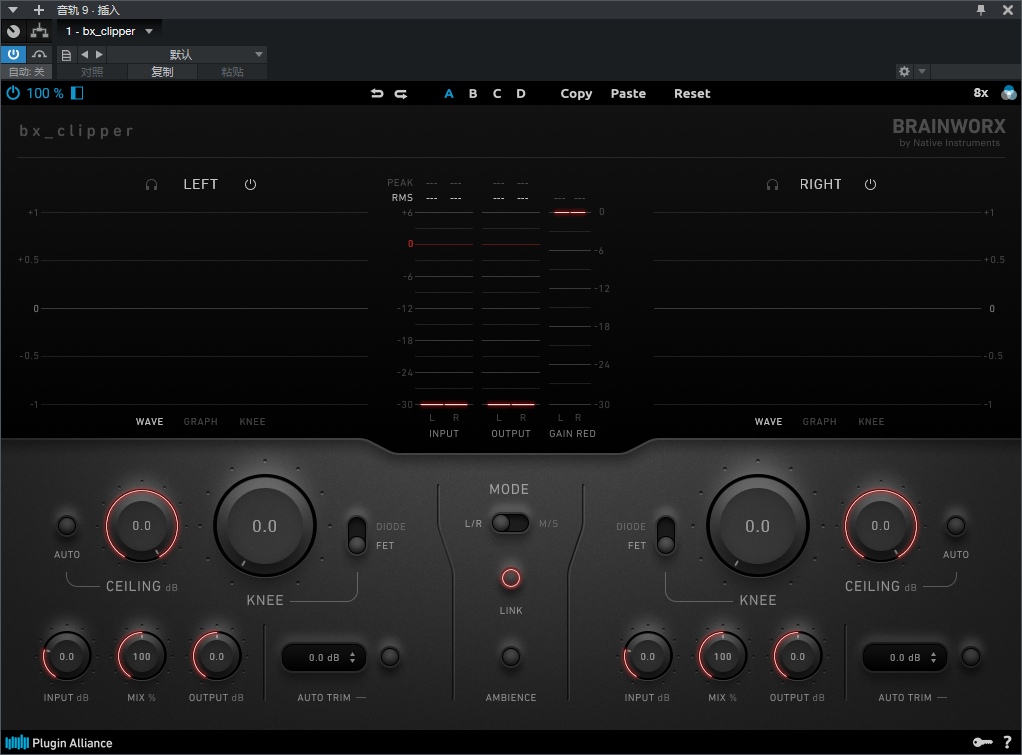Click the license key icon
The image size is (1022, 755).
click(982, 743)
